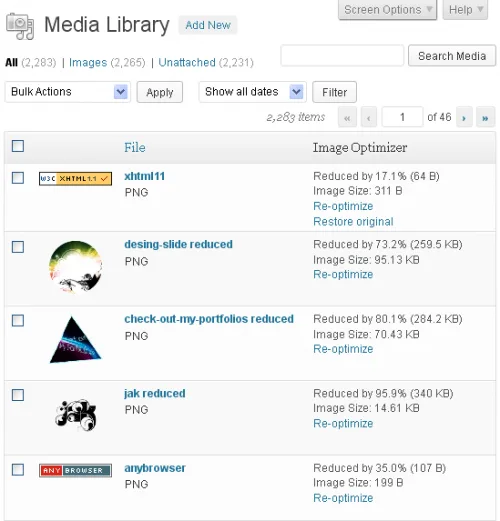Viewport: 500px width, 521px height.
Task: Click into the media search field
Action: coord(342,55)
